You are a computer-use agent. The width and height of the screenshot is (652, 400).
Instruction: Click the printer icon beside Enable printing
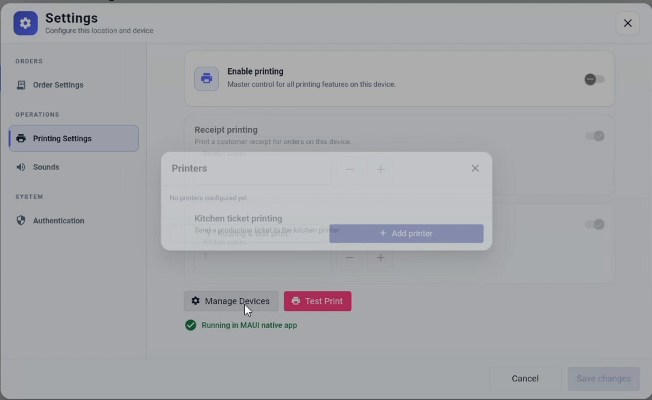(x=206, y=79)
